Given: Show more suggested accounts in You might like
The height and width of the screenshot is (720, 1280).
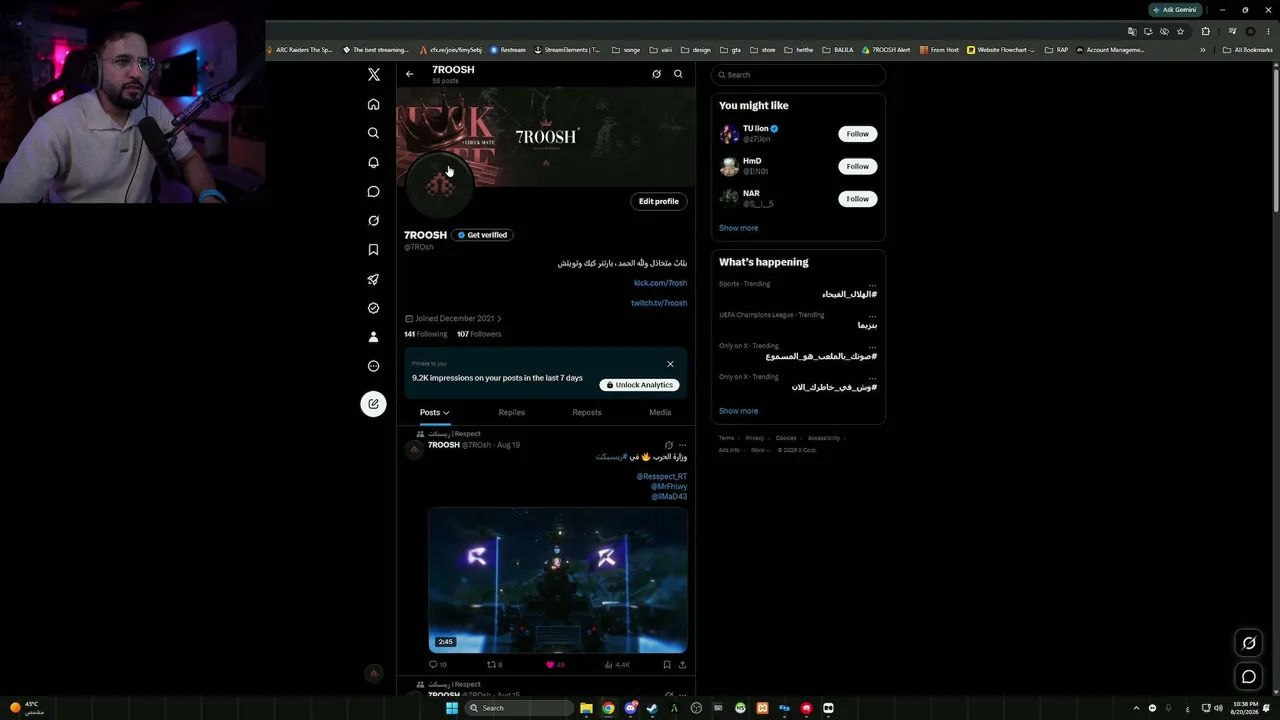Looking at the screenshot, I should (738, 228).
